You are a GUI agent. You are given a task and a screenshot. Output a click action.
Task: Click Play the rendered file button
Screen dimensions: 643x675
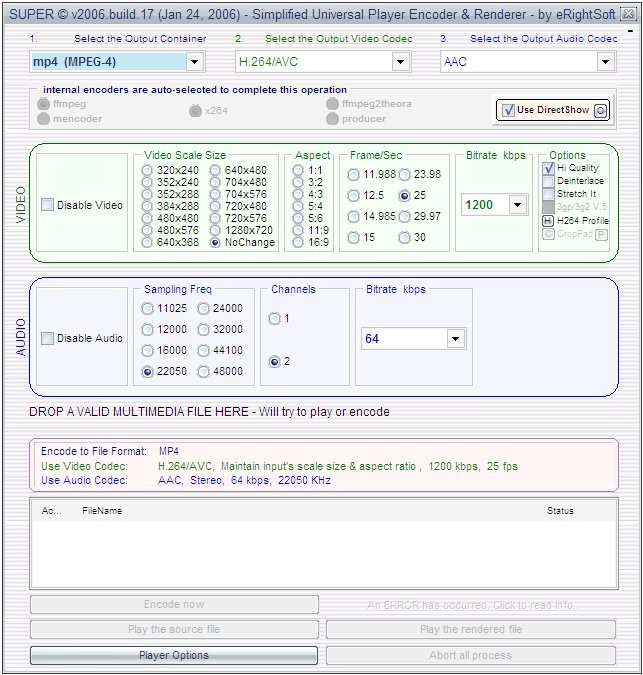click(471, 629)
